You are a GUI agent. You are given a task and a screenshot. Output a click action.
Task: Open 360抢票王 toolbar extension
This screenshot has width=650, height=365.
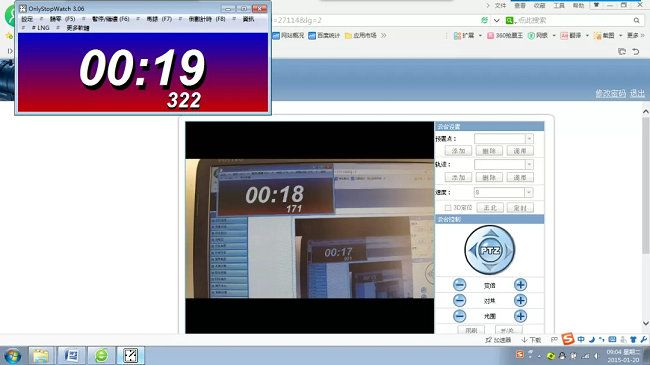click(x=504, y=36)
